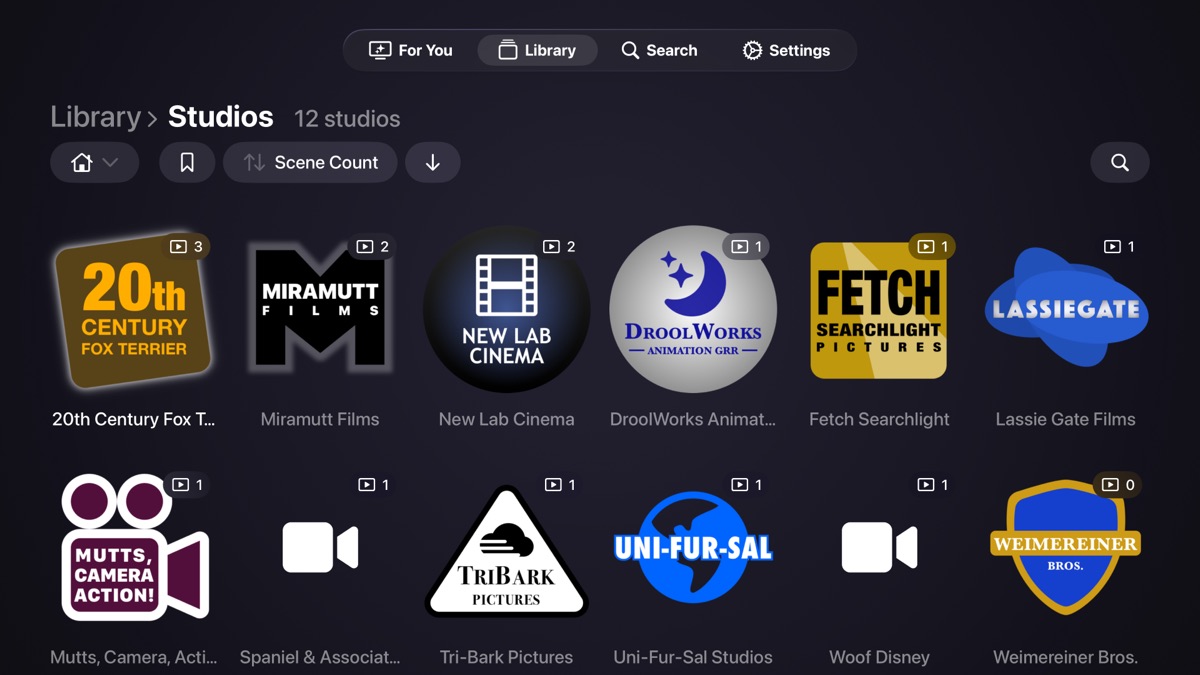1200x675 pixels.
Task: Expand the home filter dropdown
Action: (95, 162)
